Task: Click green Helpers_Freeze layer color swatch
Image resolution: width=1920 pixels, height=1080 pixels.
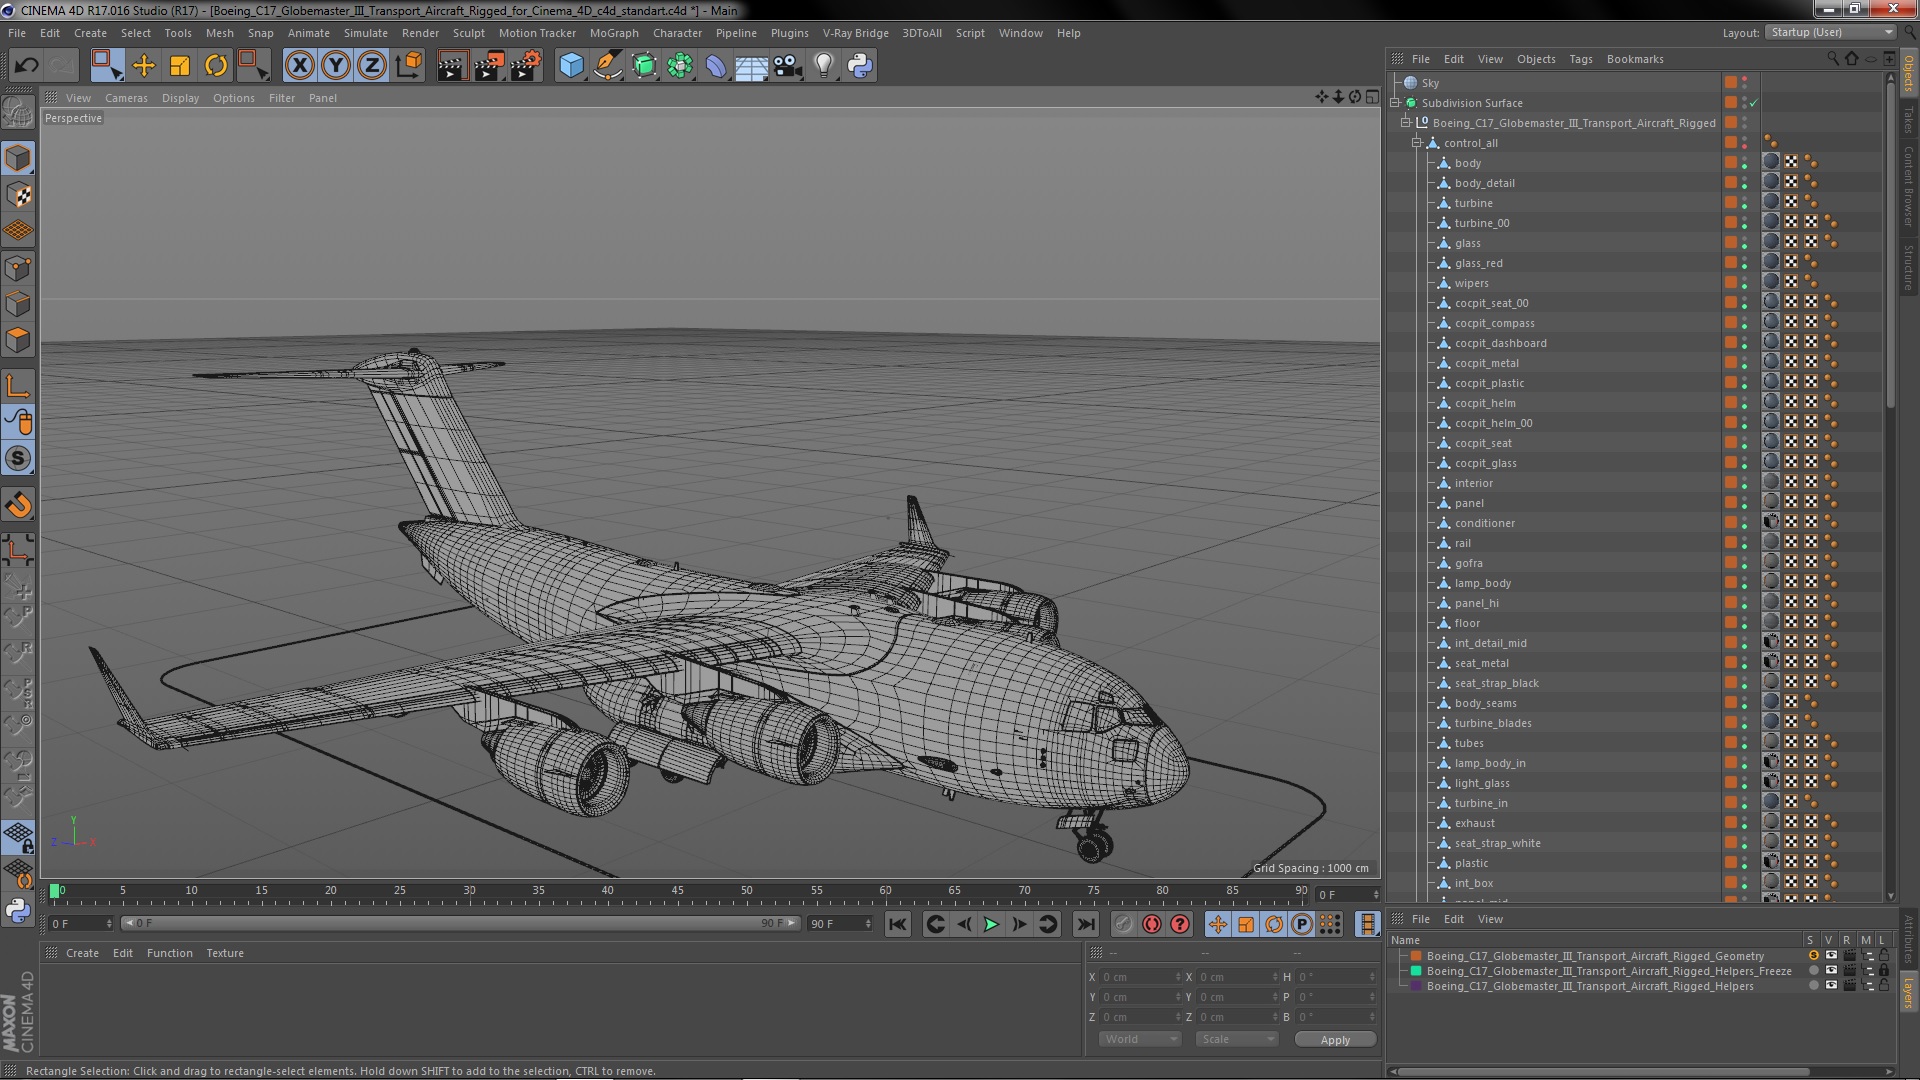Action: [1416, 971]
